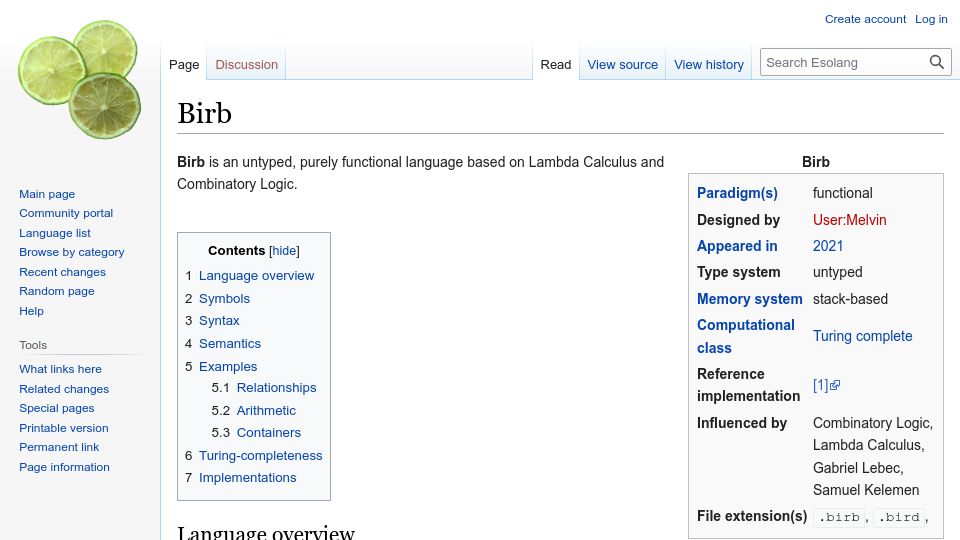Open the 2021 year link
960x540 pixels.
[828, 246]
